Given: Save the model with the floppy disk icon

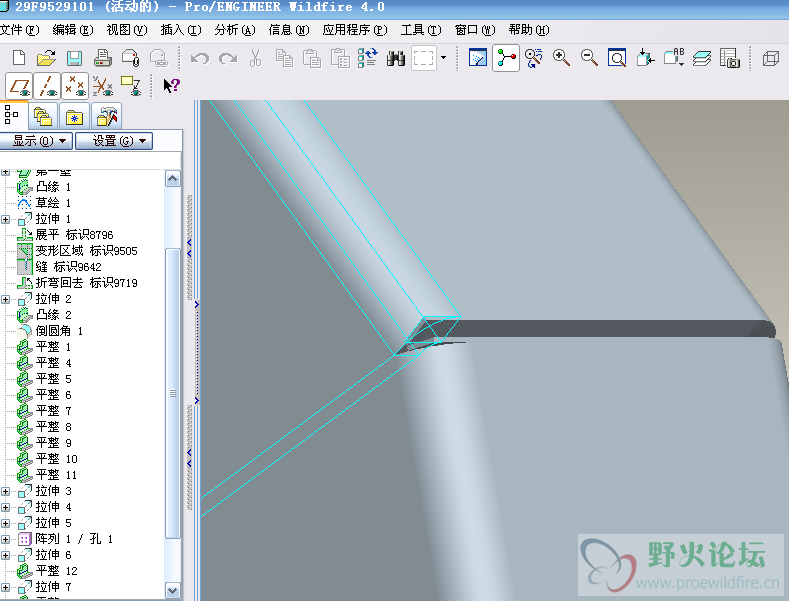Looking at the screenshot, I should pyautogui.click(x=74, y=58).
